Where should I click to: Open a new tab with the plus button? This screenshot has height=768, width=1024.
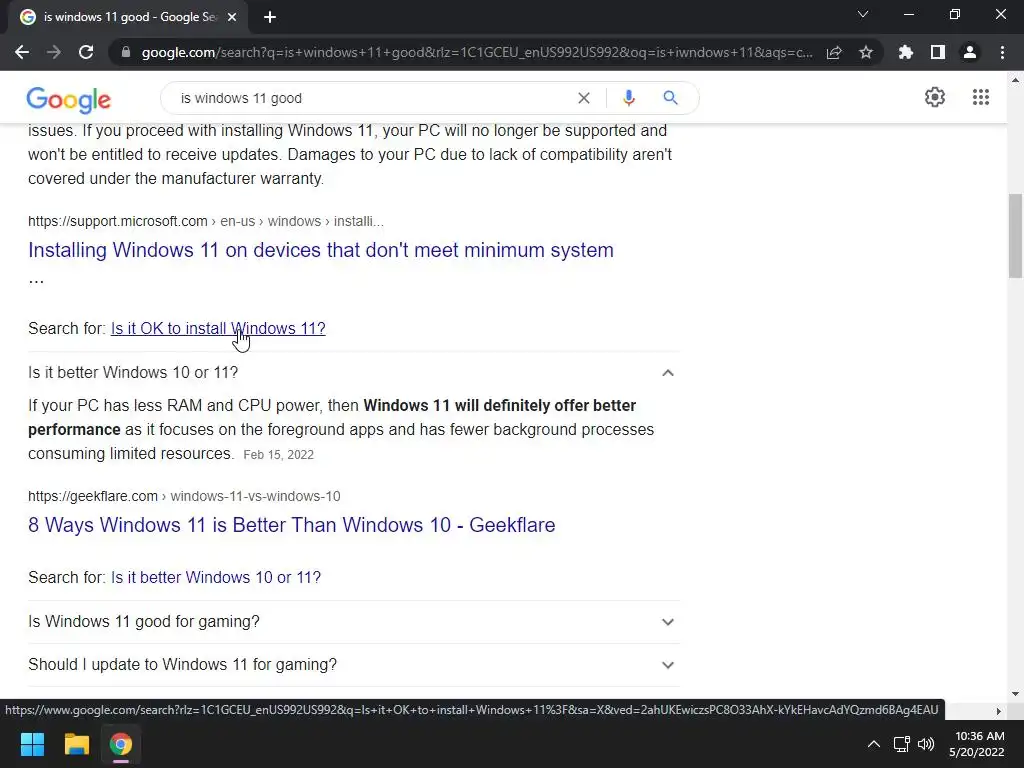270,18
